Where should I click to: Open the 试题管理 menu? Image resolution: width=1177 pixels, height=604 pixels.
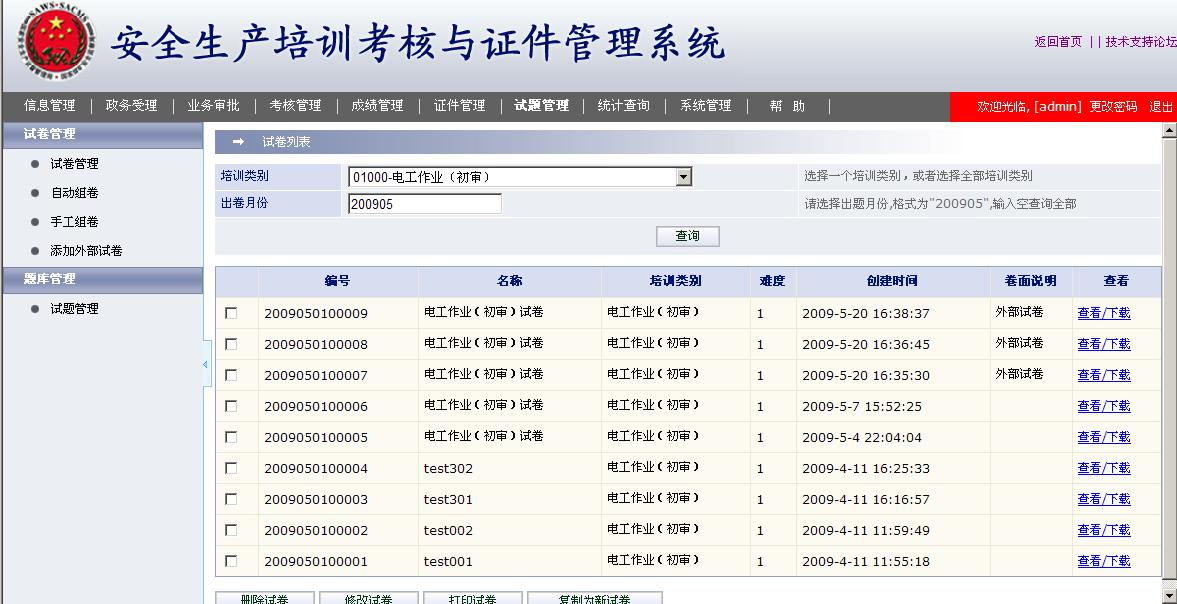pos(541,106)
